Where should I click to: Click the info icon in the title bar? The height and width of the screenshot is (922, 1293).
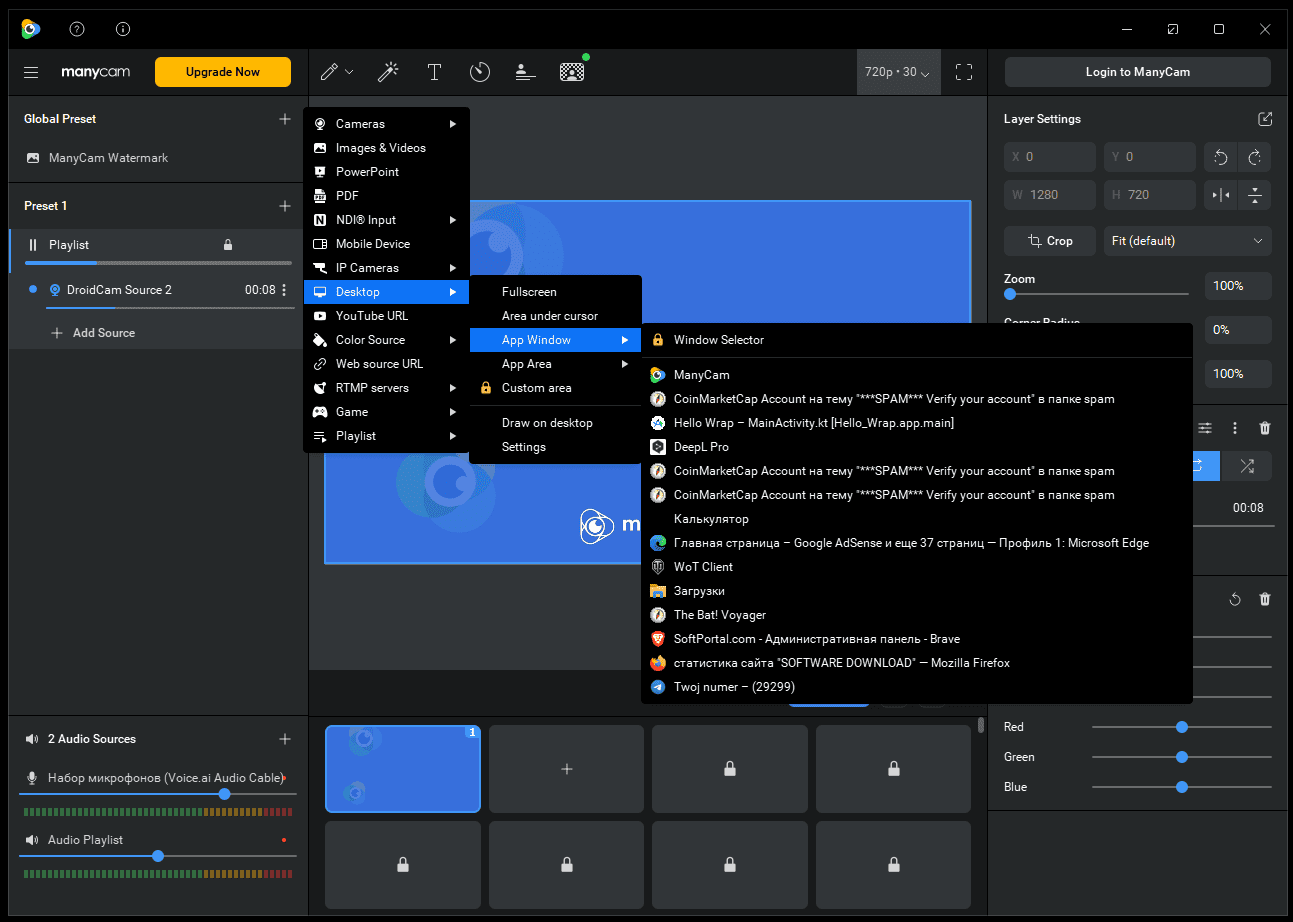[x=123, y=29]
